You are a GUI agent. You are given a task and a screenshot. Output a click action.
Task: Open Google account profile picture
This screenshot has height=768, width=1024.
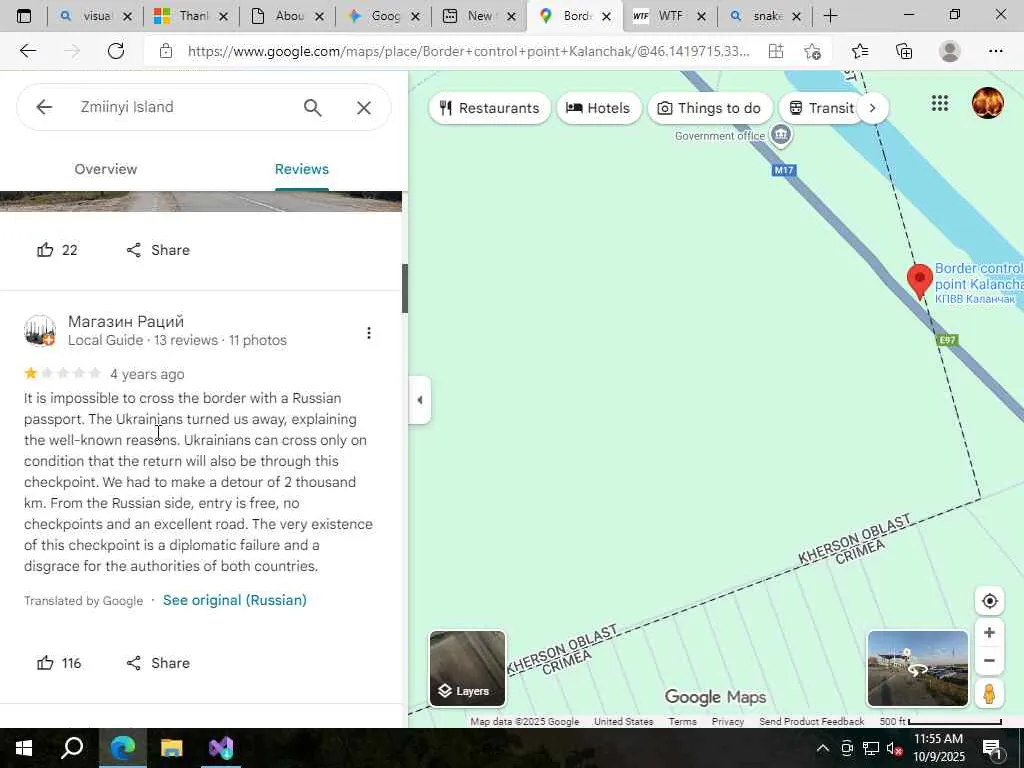[987, 103]
